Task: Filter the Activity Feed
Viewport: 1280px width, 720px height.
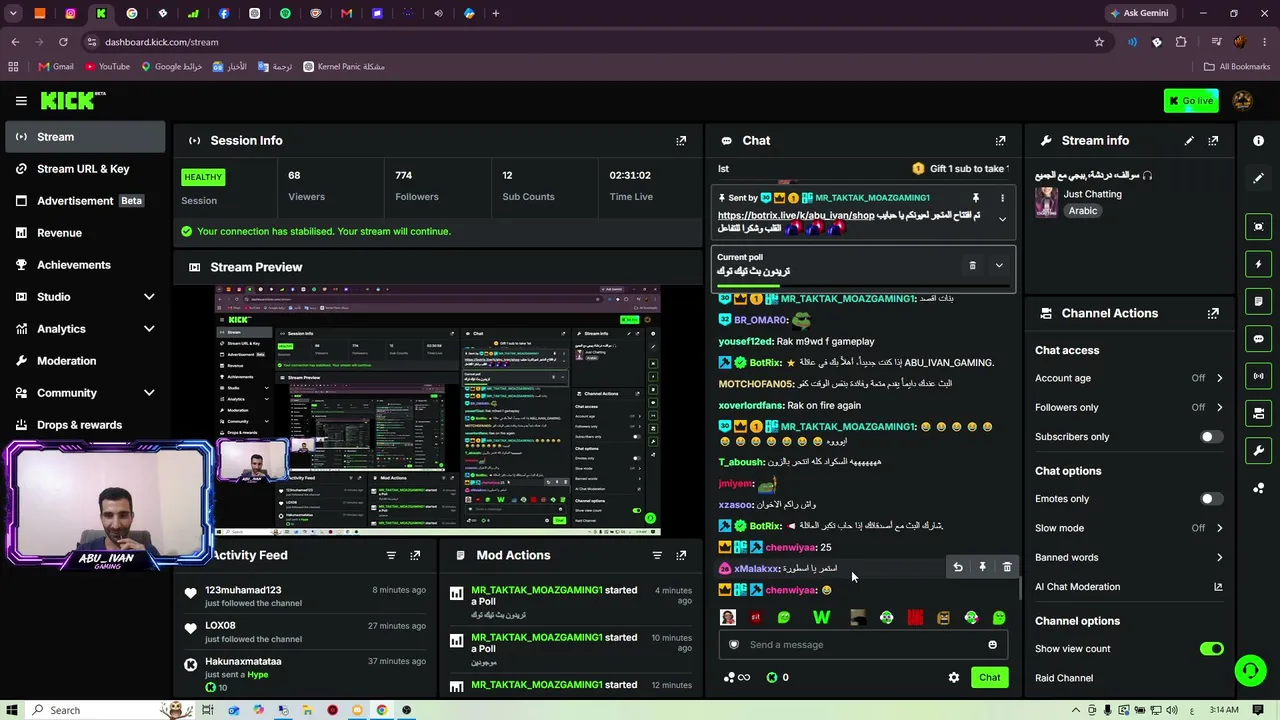Action: click(391, 555)
